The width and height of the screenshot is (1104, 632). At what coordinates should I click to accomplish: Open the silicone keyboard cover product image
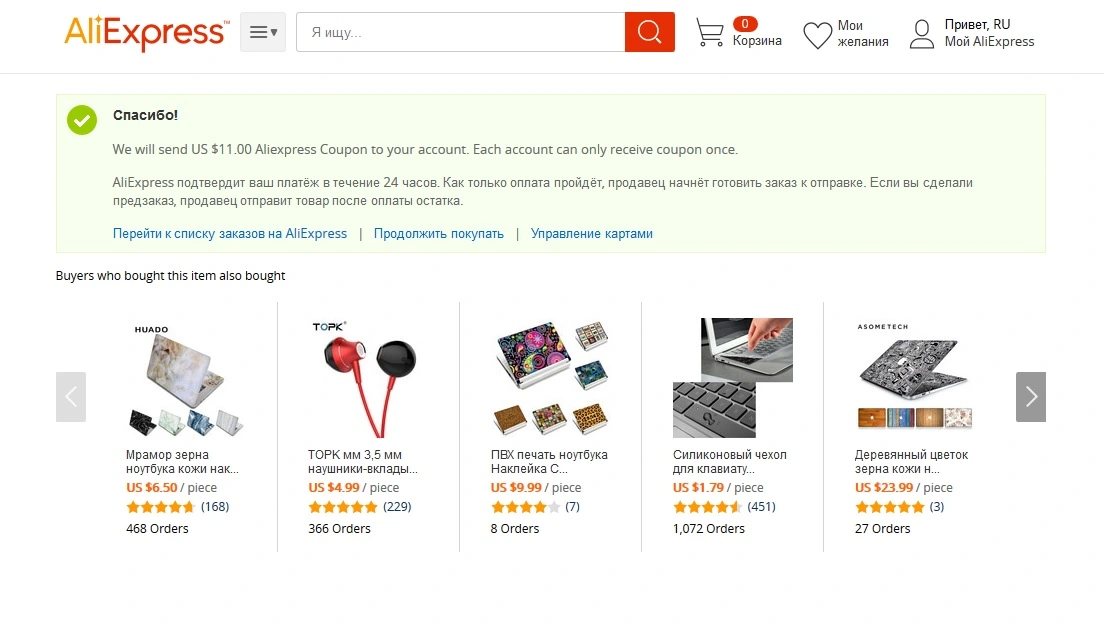[733, 378]
